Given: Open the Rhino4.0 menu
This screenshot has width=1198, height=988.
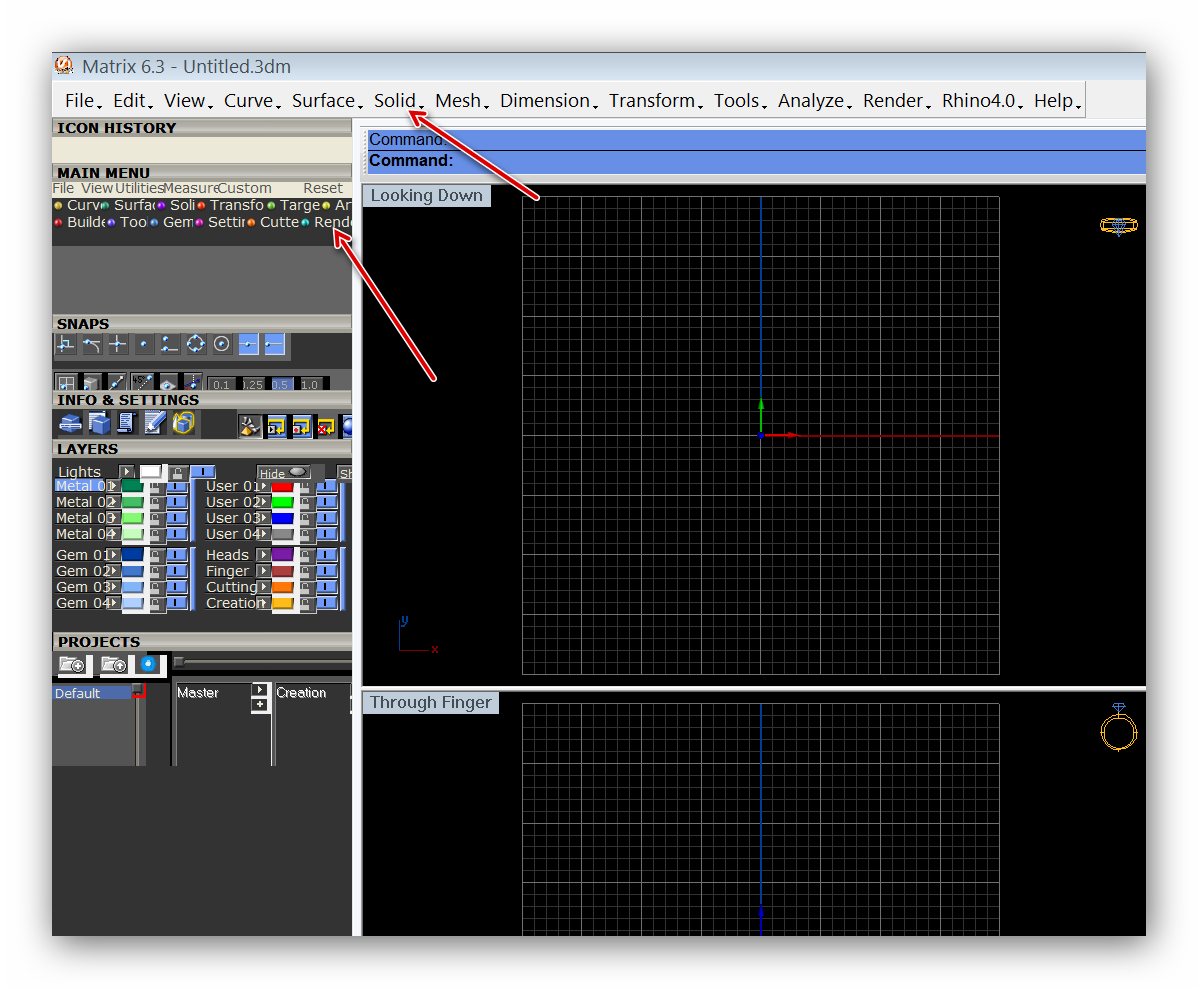Looking at the screenshot, I should click(983, 101).
